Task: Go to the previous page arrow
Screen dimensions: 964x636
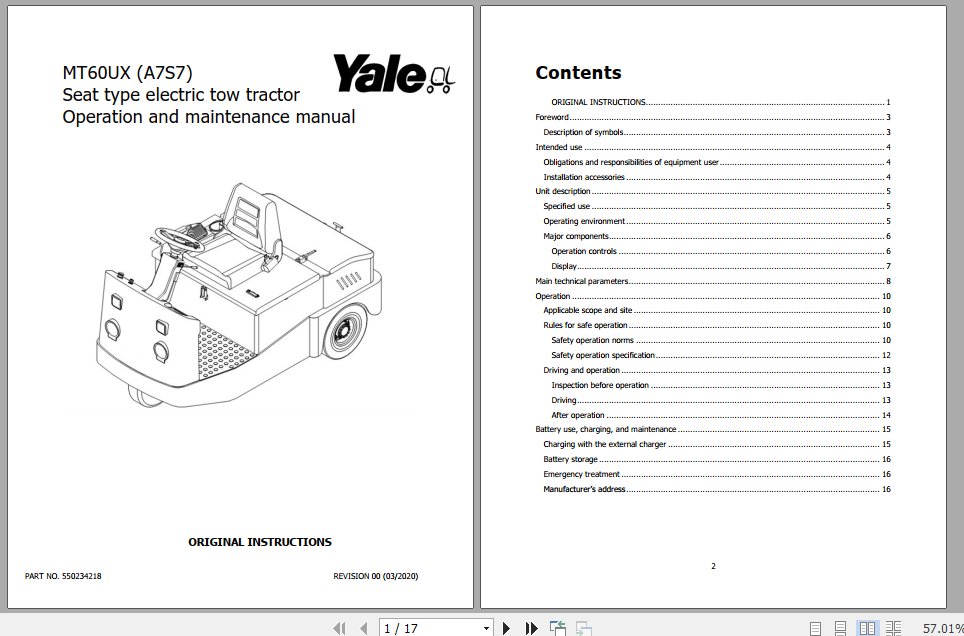Action: [x=363, y=627]
